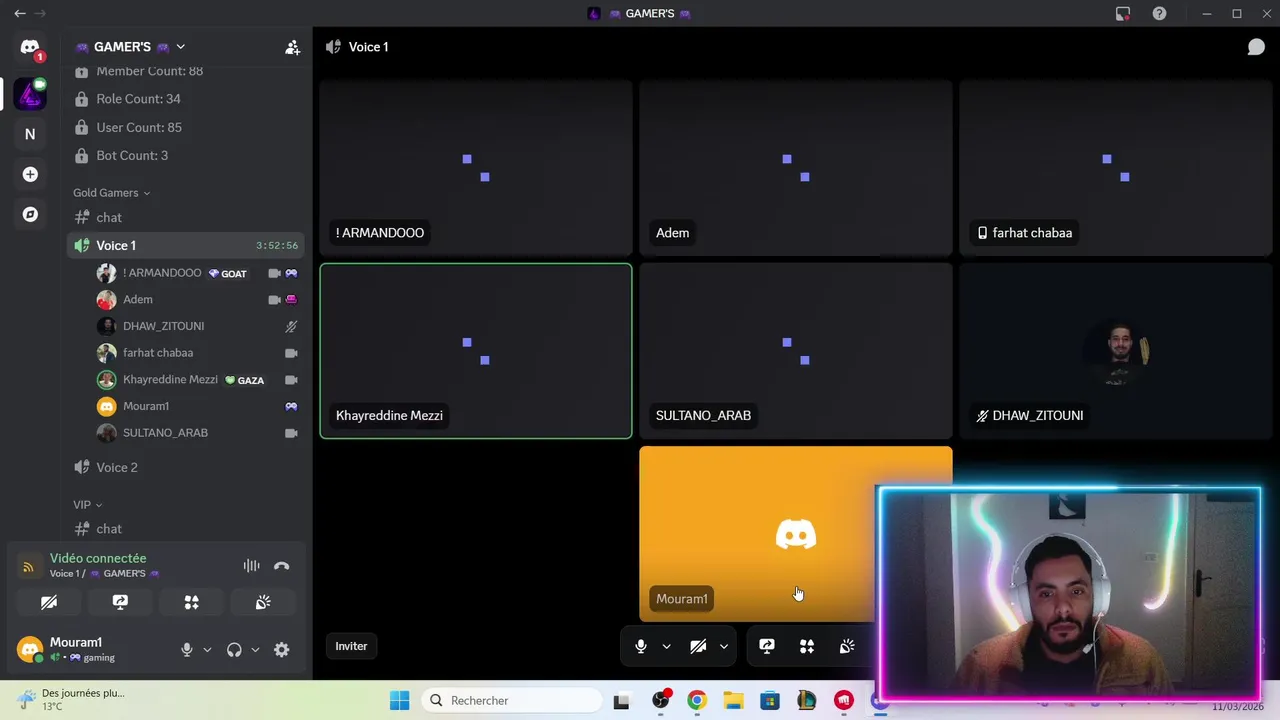Click the Bot Count: 3 locked channel
Screen dimensions: 1280x720
[186, 155]
